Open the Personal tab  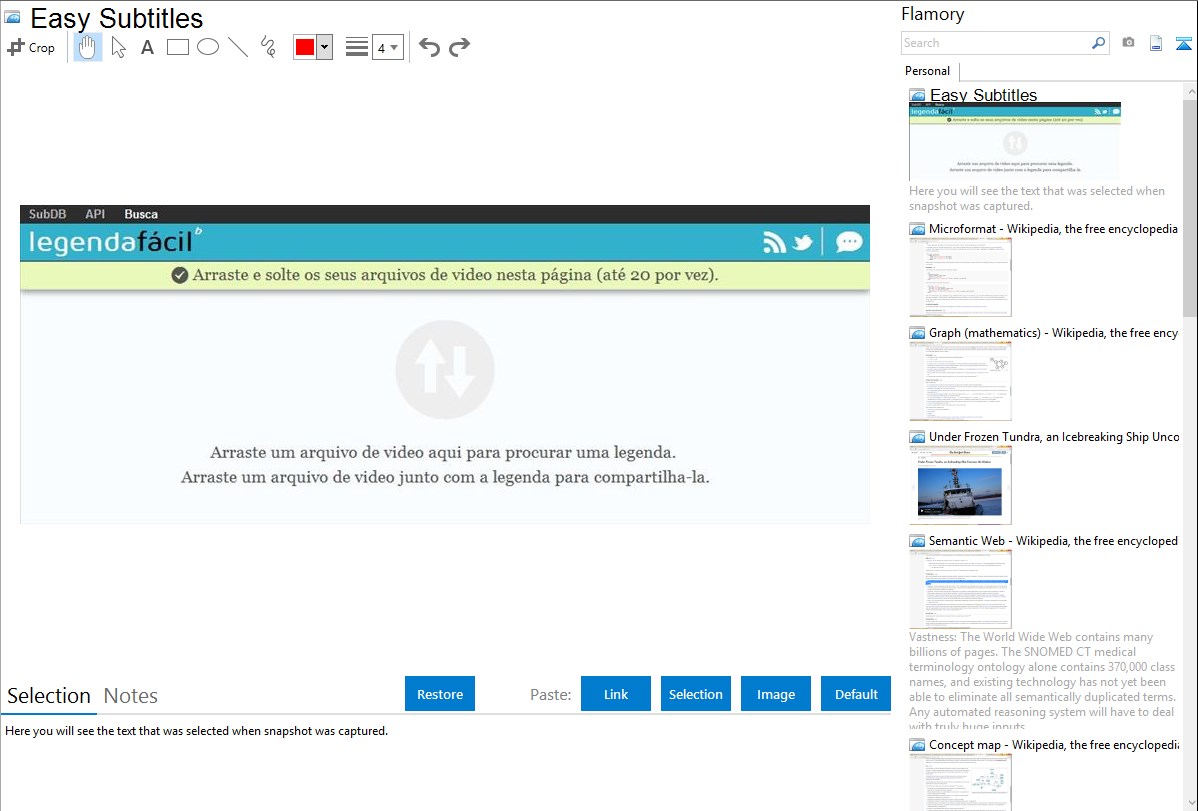point(928,71)
